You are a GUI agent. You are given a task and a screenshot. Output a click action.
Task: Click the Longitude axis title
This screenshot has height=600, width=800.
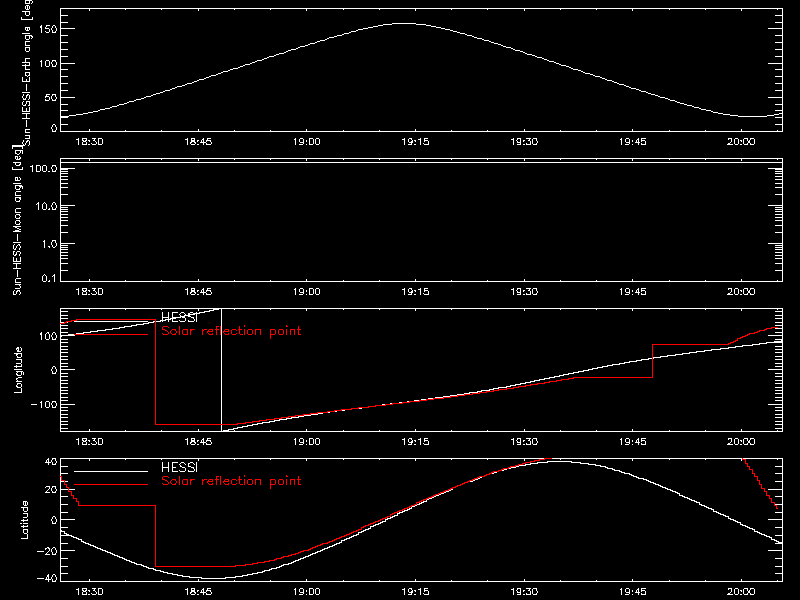click(x=18, y=370)
